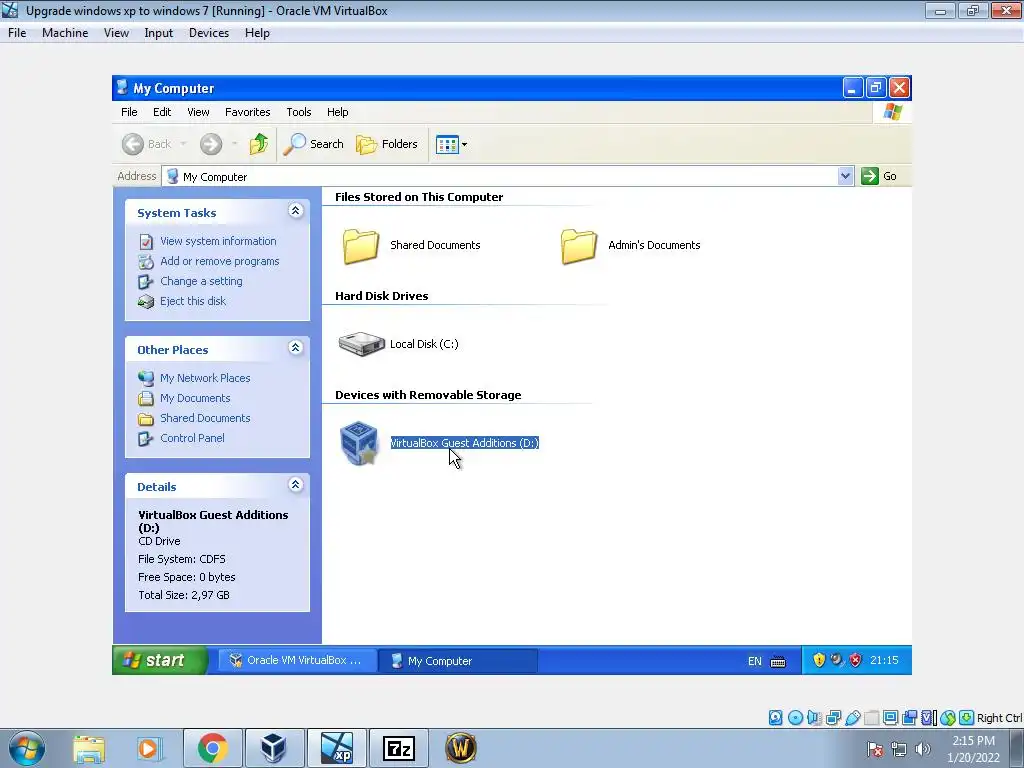
Task: Select the Admin's Documents folder icon
Action: [579, 246]
